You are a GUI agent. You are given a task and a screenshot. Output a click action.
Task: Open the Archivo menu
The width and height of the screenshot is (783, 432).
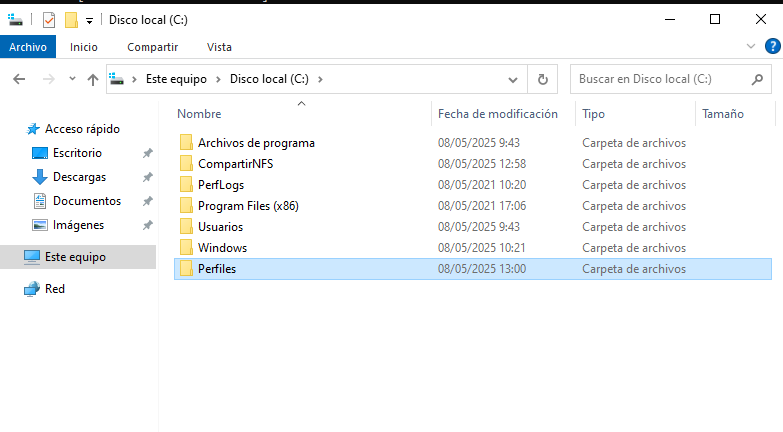pos(28,47)
